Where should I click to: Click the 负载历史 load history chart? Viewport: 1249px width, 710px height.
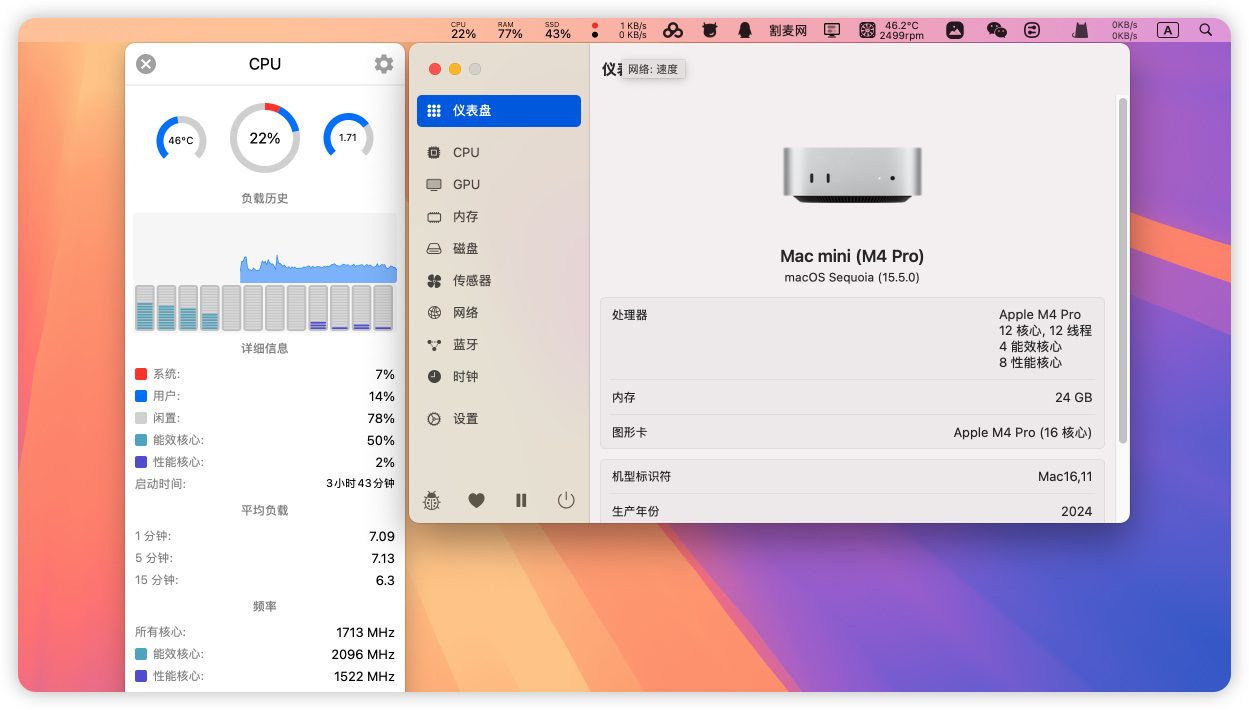click(265, 247)
